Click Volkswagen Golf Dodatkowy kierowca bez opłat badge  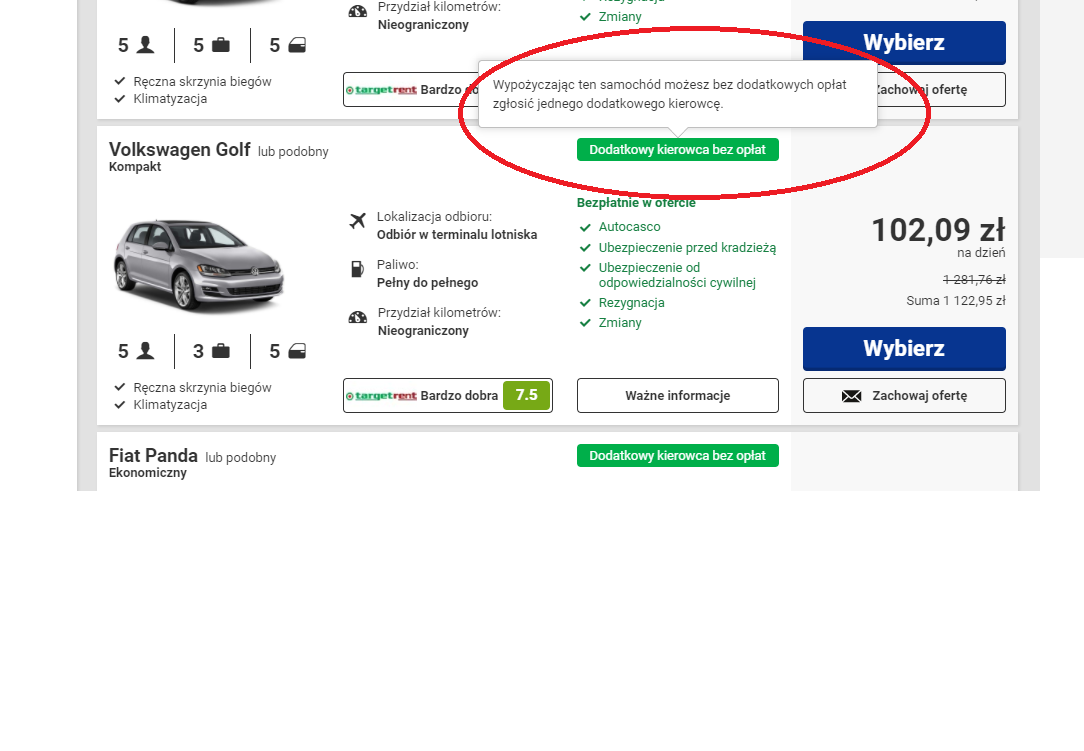coord(678,149)
